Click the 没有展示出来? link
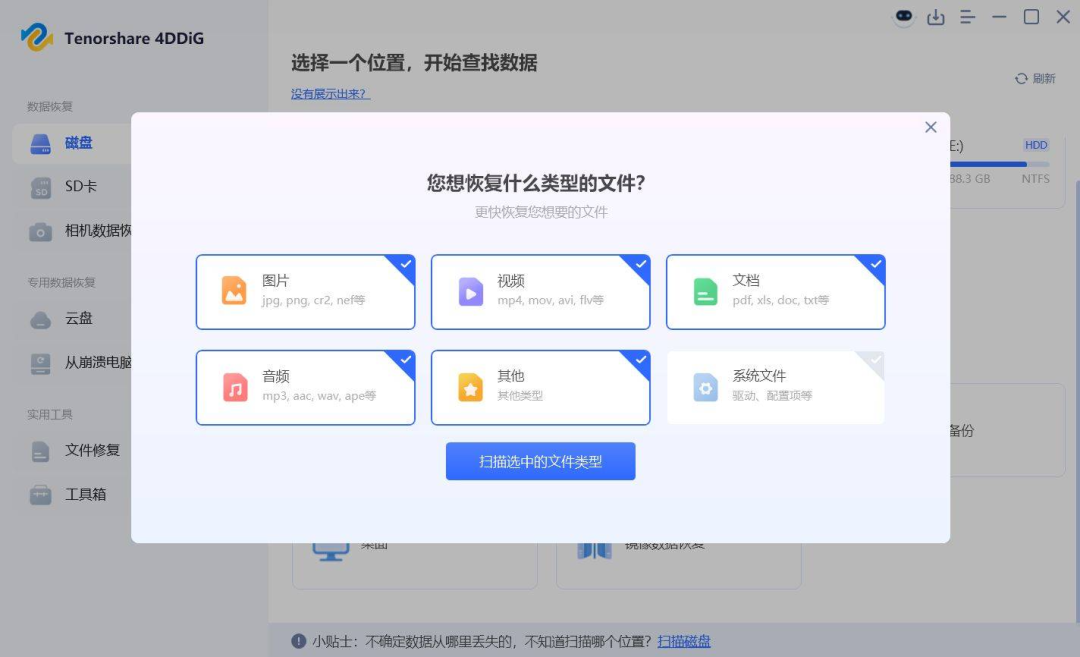The width and height of the screenshot is (1080, 657). pos(330,93)
